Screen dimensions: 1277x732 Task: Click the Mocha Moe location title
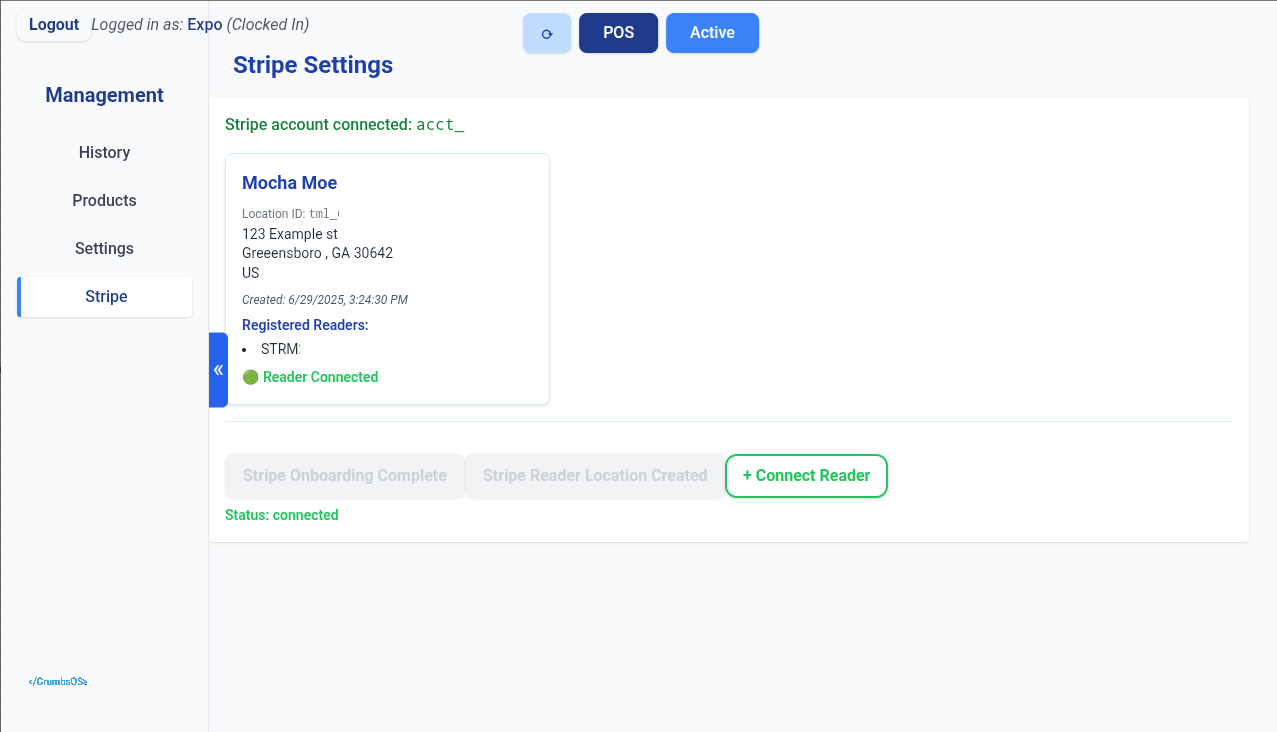click(x=290, y=183)
